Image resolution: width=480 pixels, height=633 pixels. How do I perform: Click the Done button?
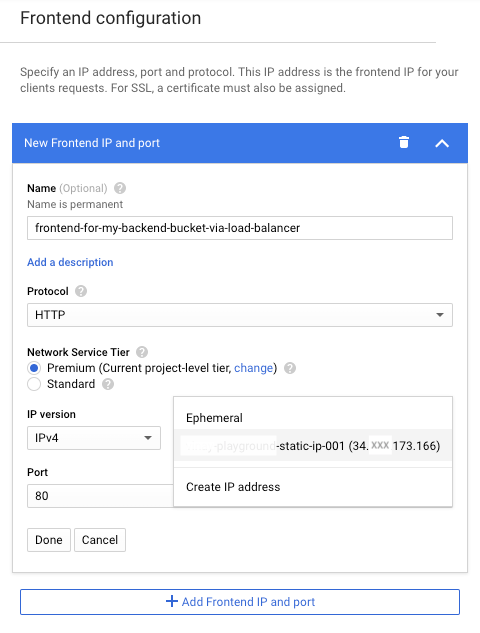(x=49, y=540)
